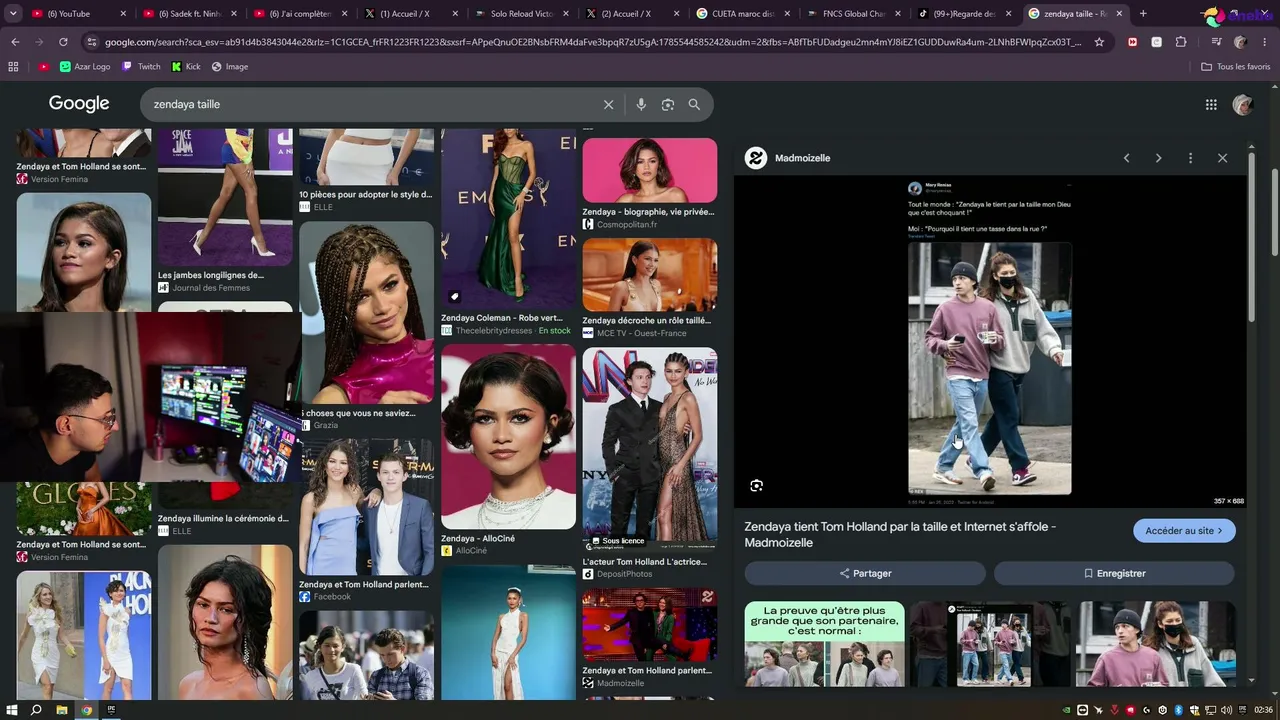Open more options in the Madmoizelle preview

point(1190,158)
